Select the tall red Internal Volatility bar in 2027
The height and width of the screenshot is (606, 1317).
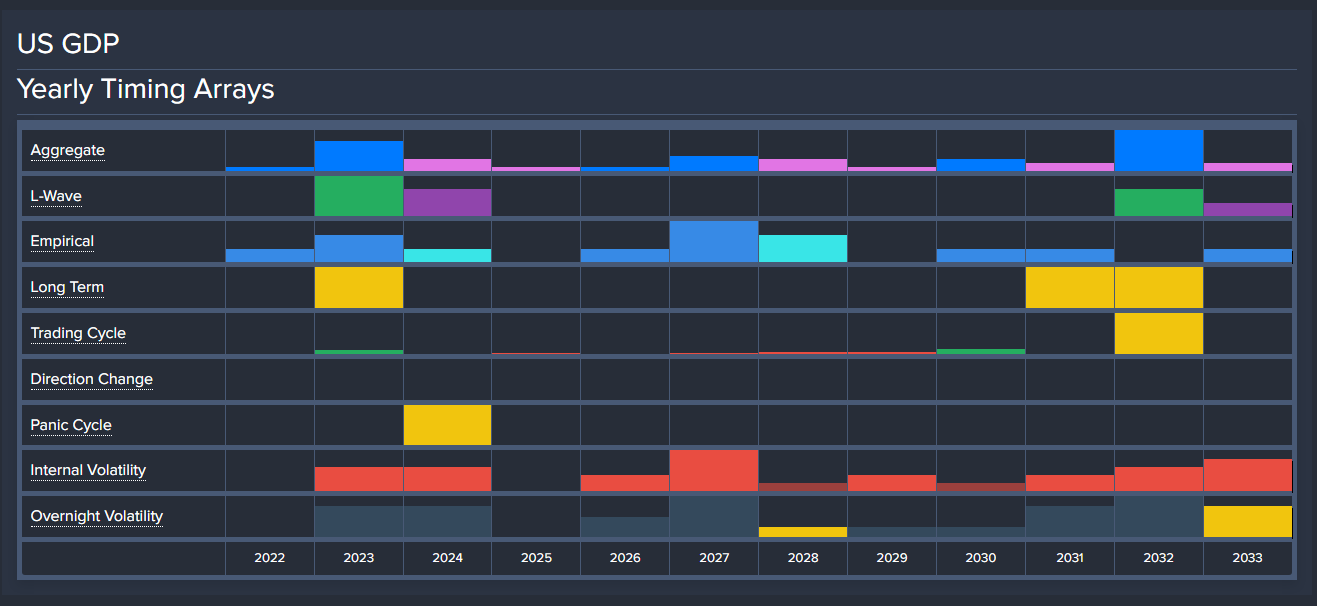click(714, 471)
